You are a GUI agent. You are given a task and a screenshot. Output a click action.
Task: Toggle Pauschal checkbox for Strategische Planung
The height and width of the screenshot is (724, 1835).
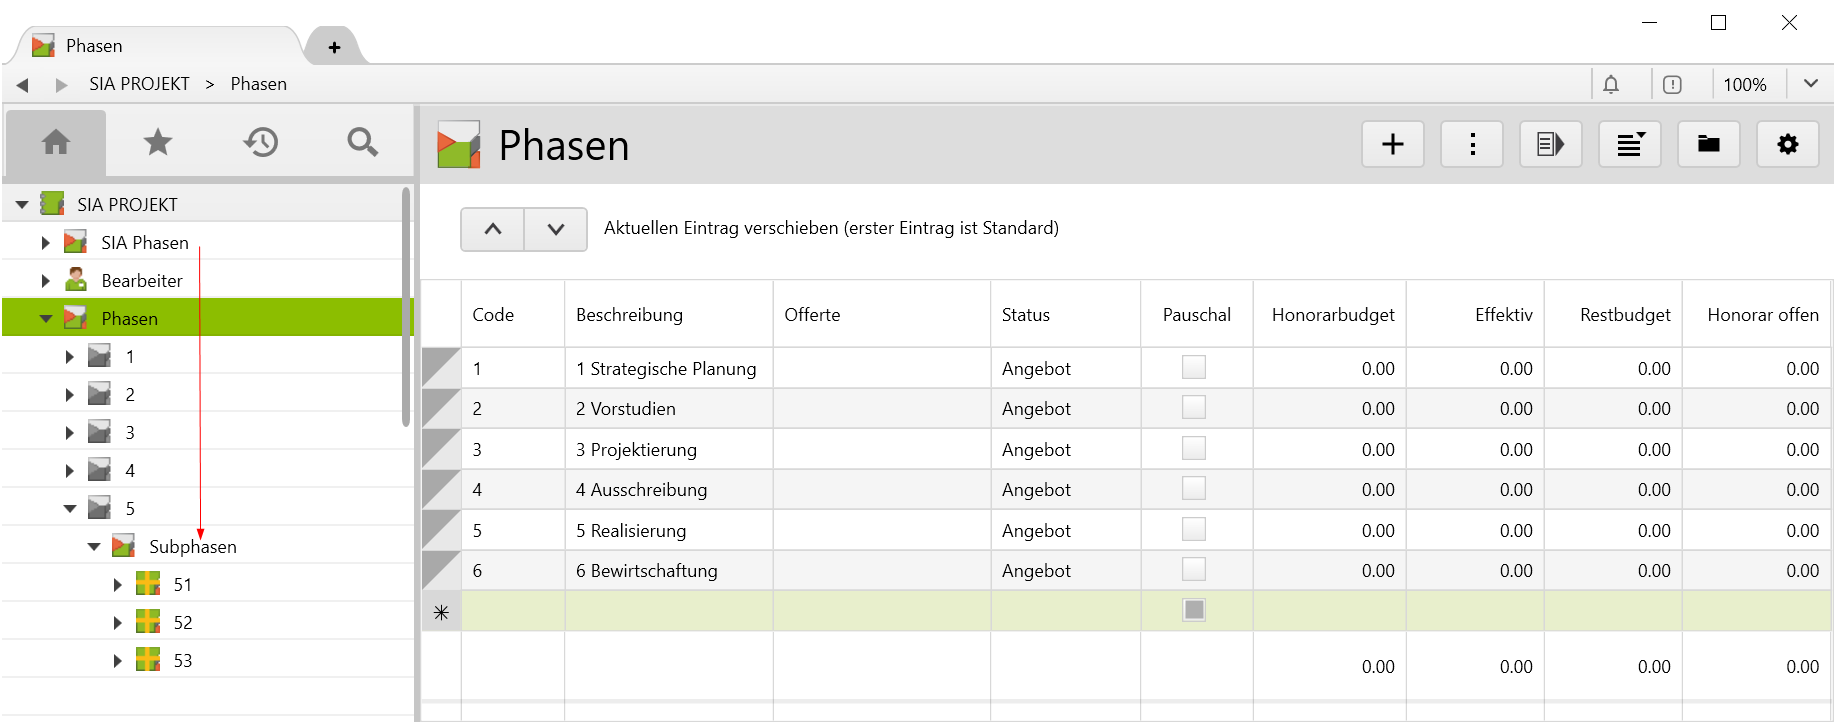point(1193,368)
